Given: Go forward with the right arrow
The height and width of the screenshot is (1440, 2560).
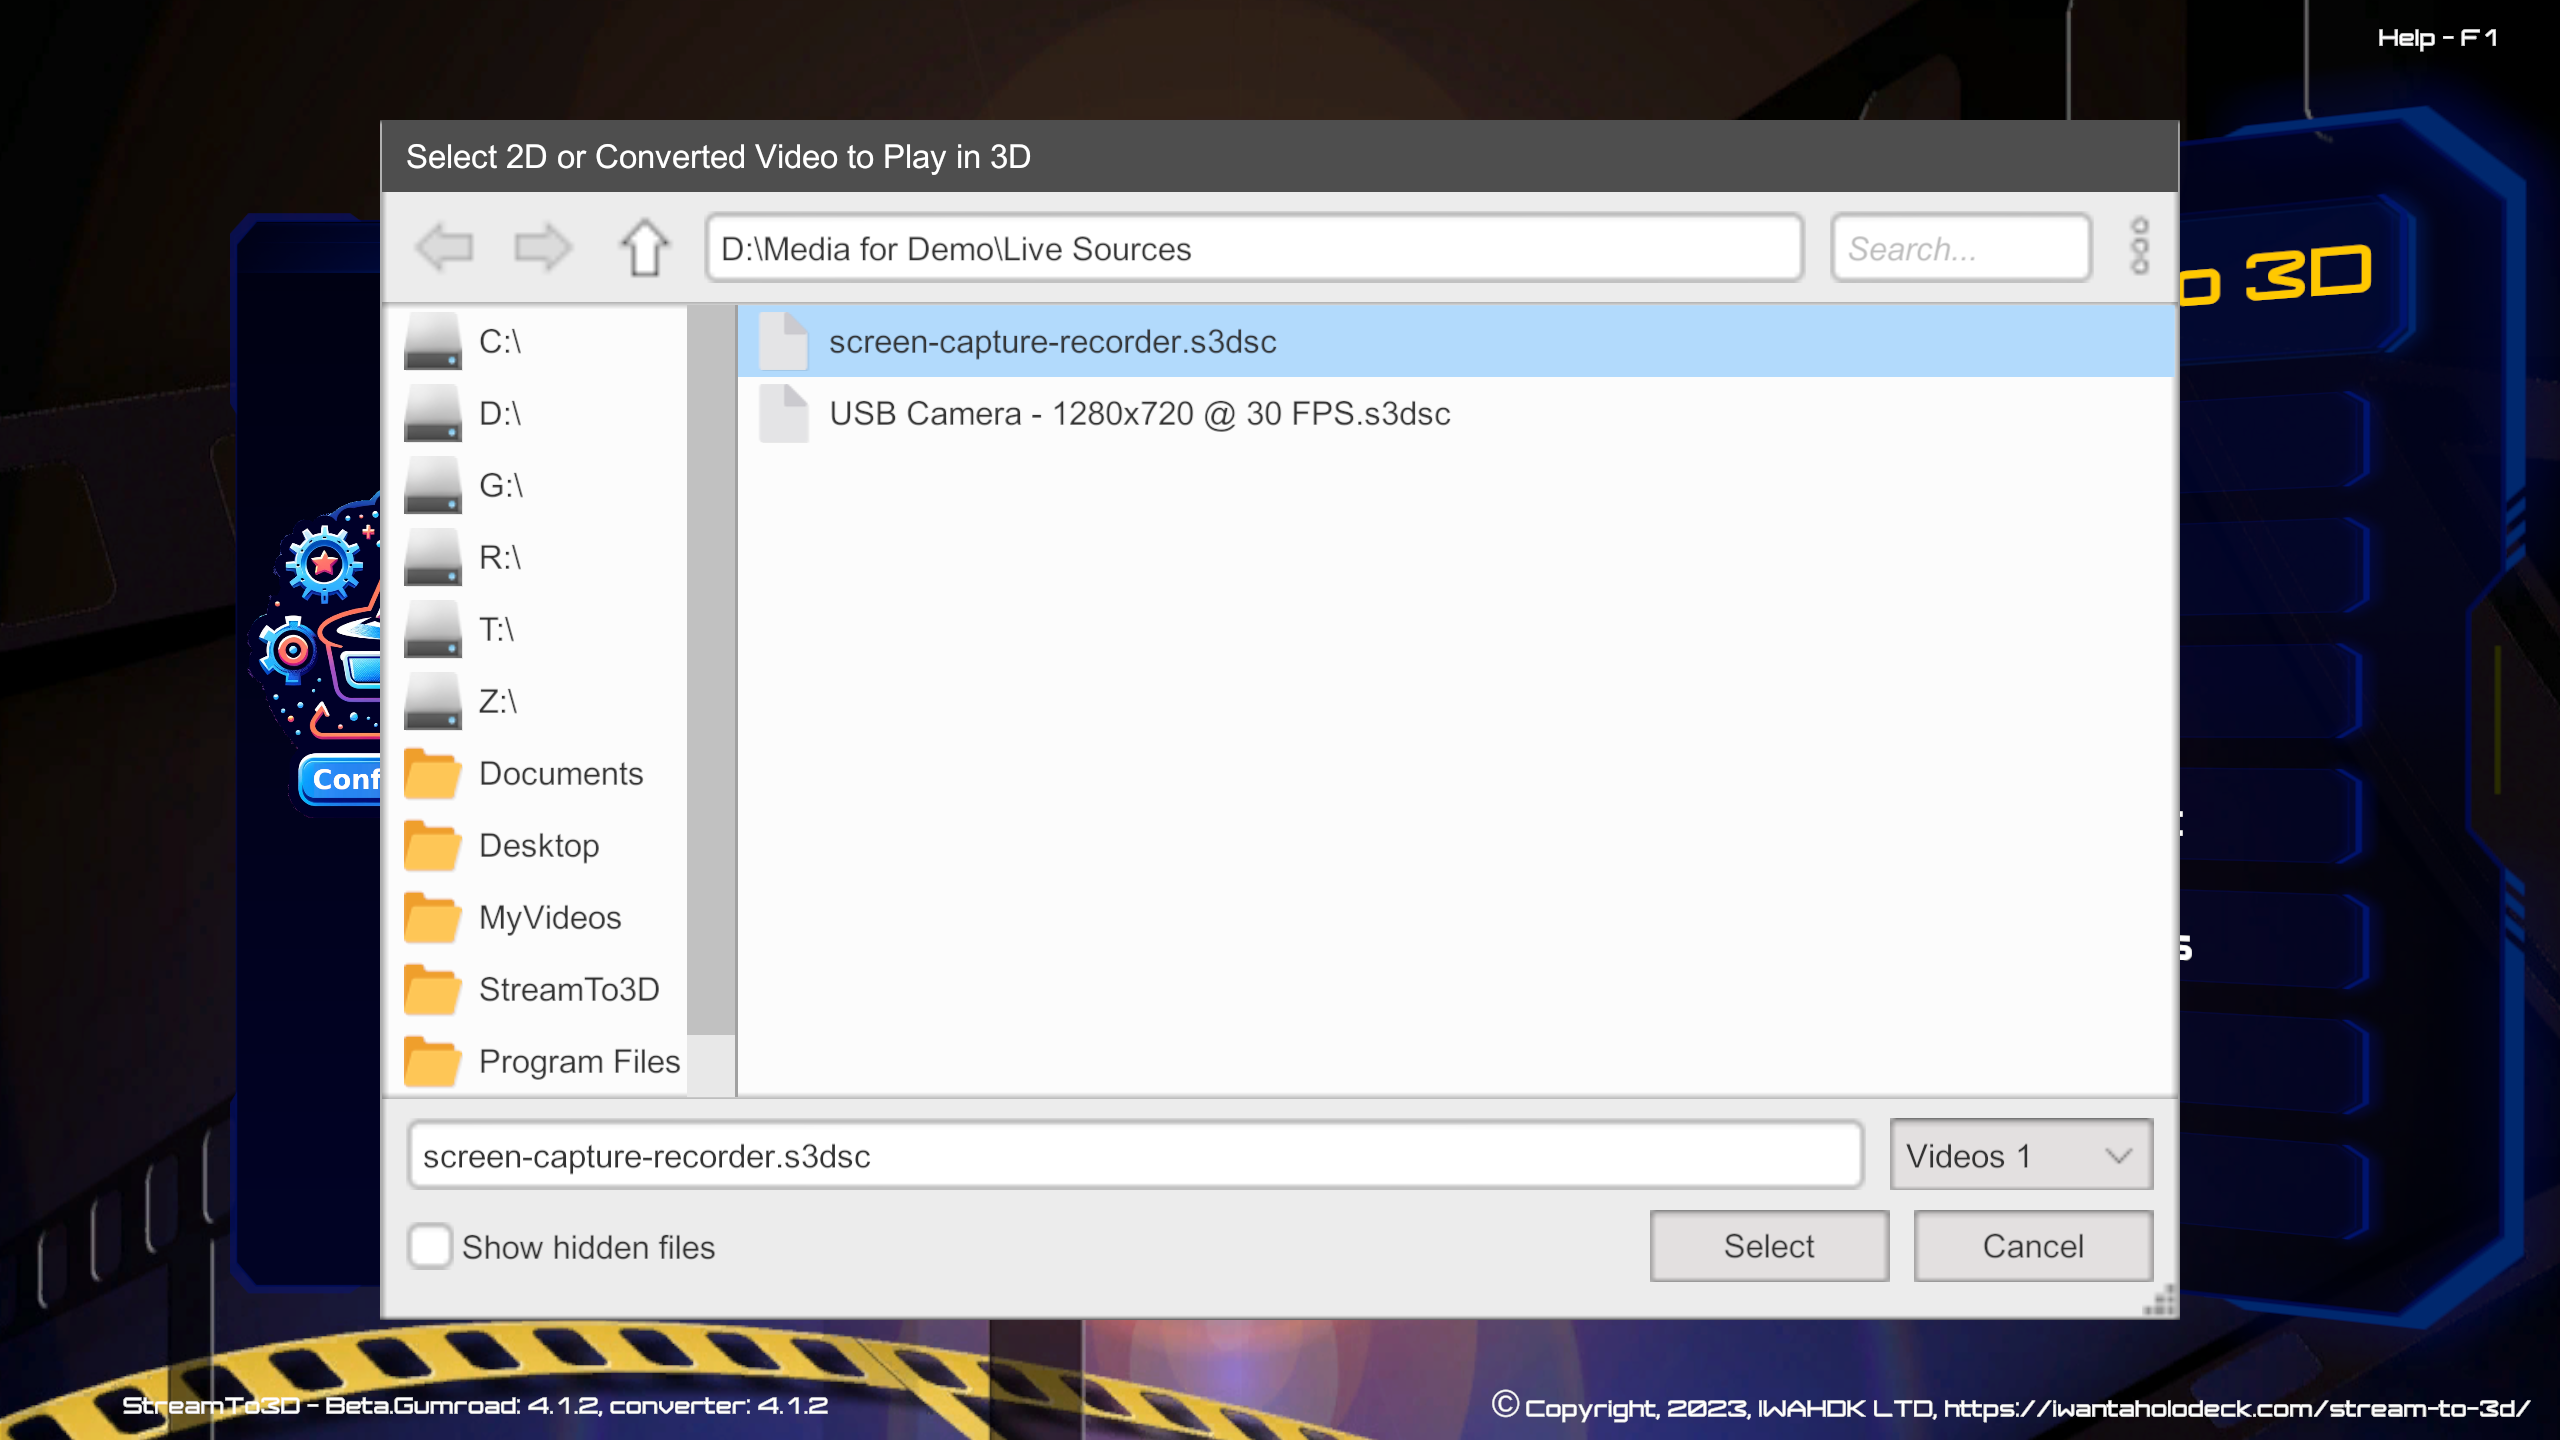Looking at the screenshot, I should 542,247.
